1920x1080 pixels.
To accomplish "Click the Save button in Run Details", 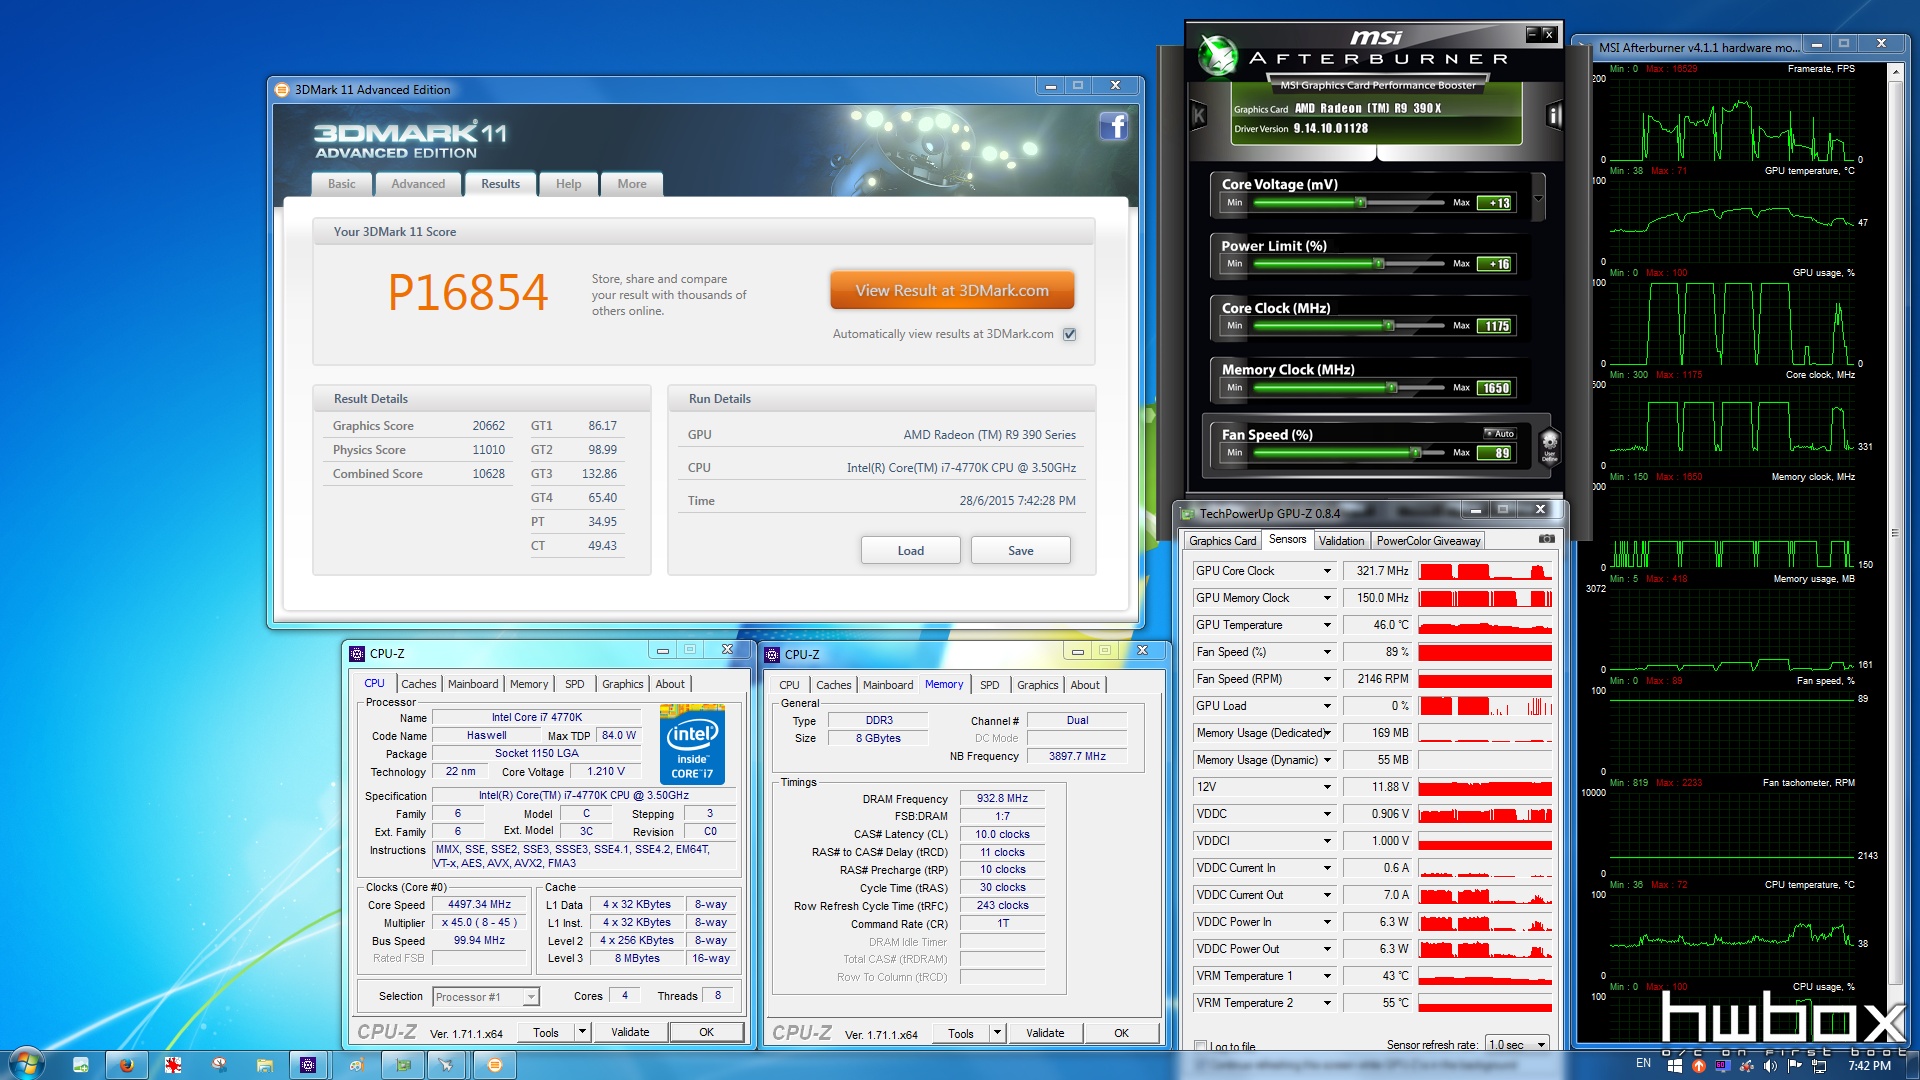I will [1021, 551].
